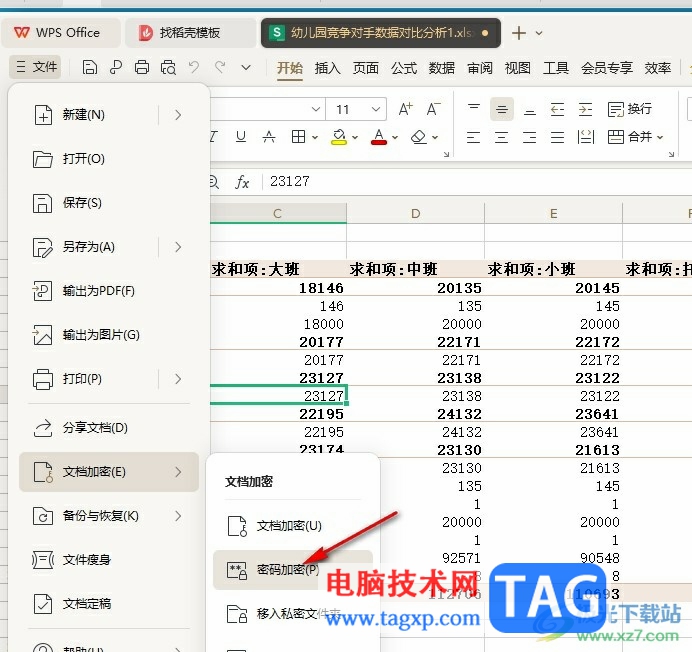The height and width of the screenshot is (652, 692).
Task: Choose 输出为图片(G) in file menu
Action: pos(109,335)
